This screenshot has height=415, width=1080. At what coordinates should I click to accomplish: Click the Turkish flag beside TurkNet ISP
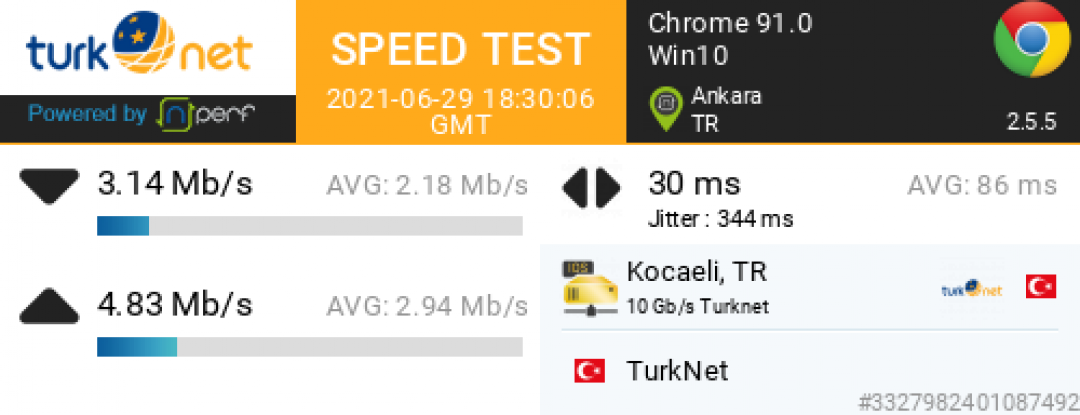[589, 372]
